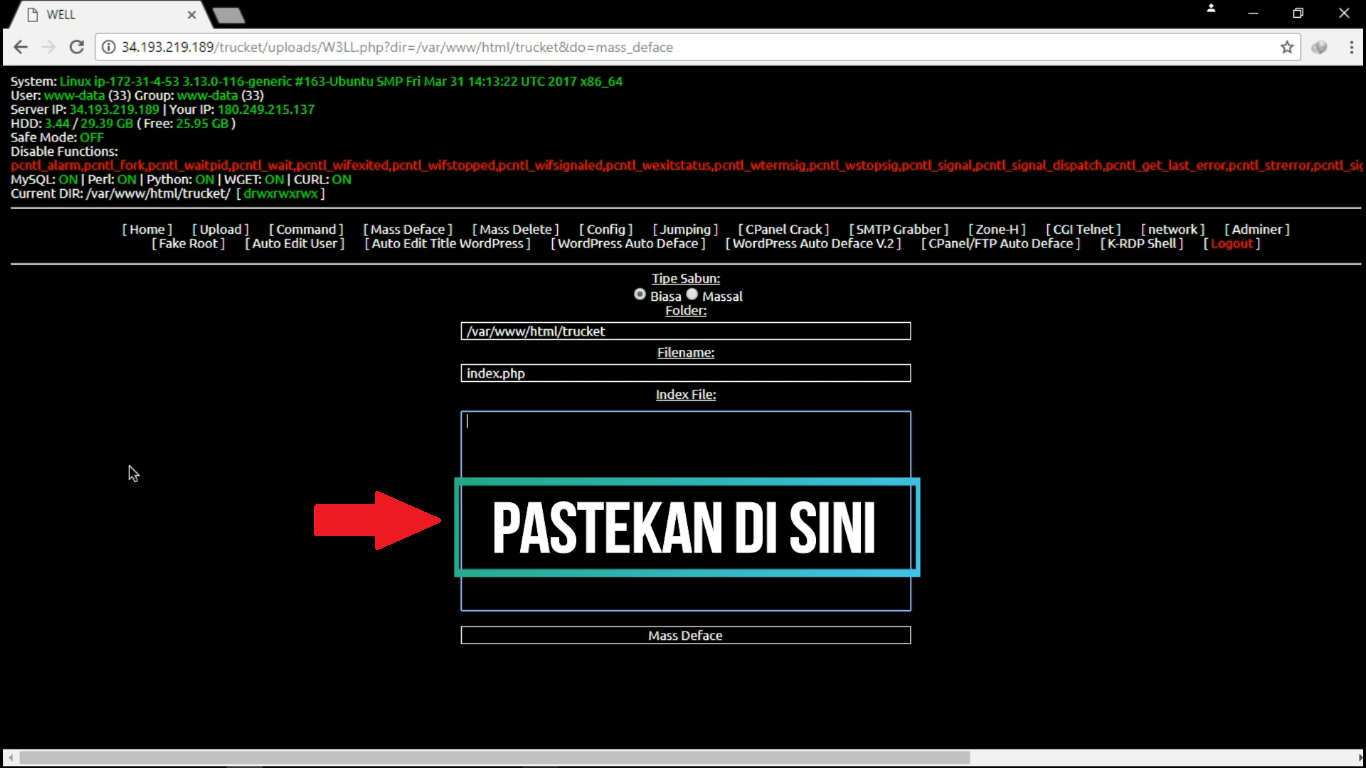The image size is (1366, 768).
Task: Open the CPanel Crack link
Action: point(783,229)
